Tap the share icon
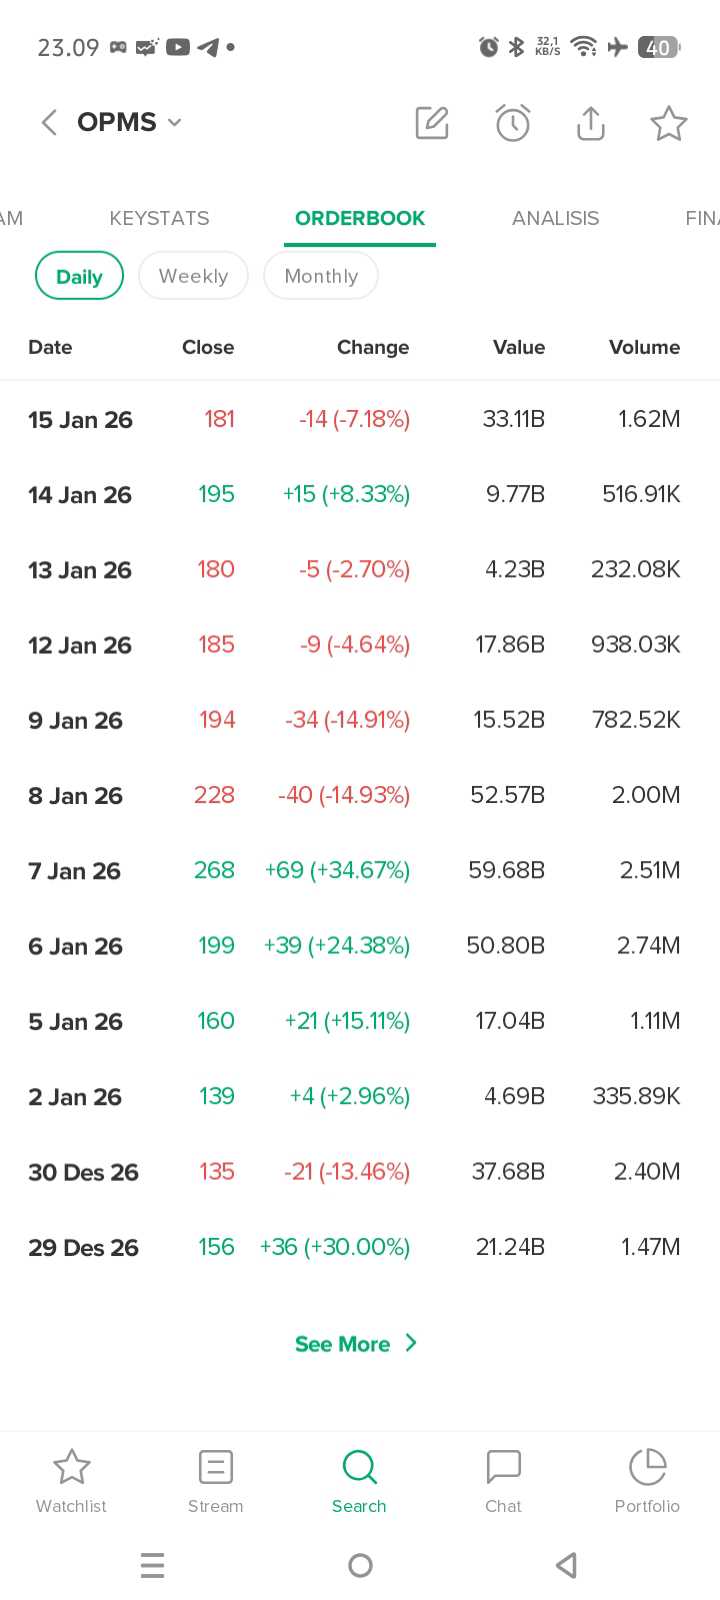The image size is (720, 1600). click(x=591, y=123)
